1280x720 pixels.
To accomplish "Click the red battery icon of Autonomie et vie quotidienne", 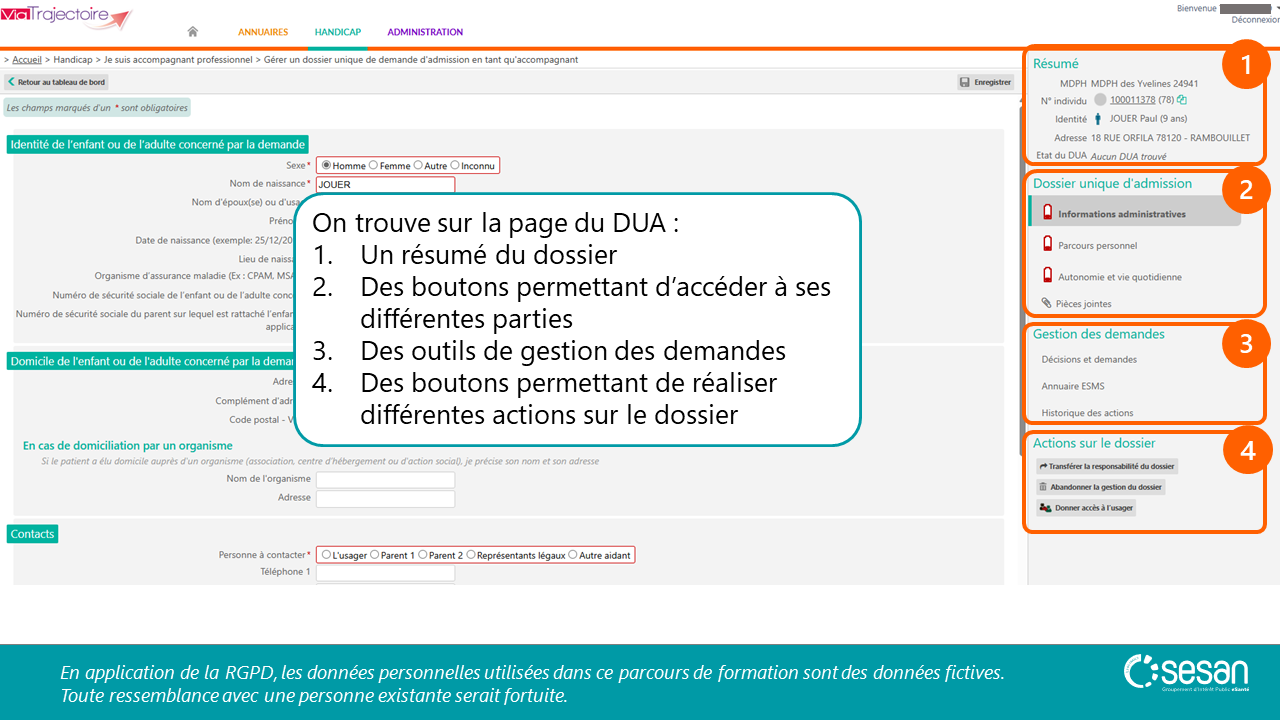I will point(1048,276).
